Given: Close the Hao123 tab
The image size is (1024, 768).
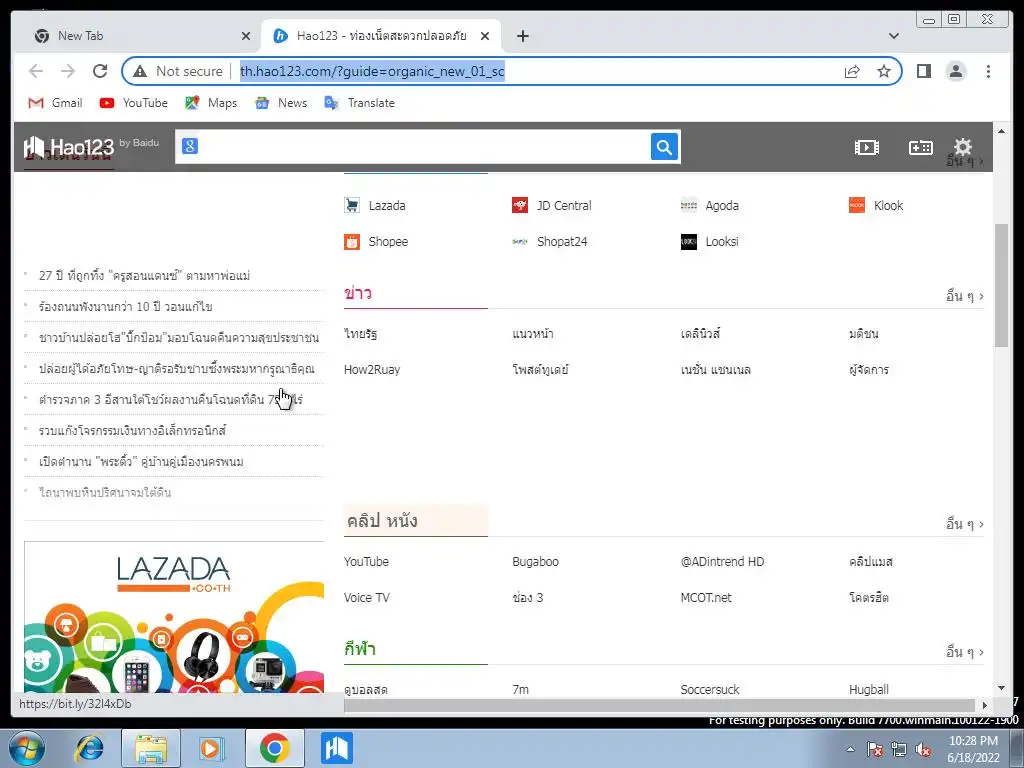Looking at the screenshot, I should tap(485, 36).
